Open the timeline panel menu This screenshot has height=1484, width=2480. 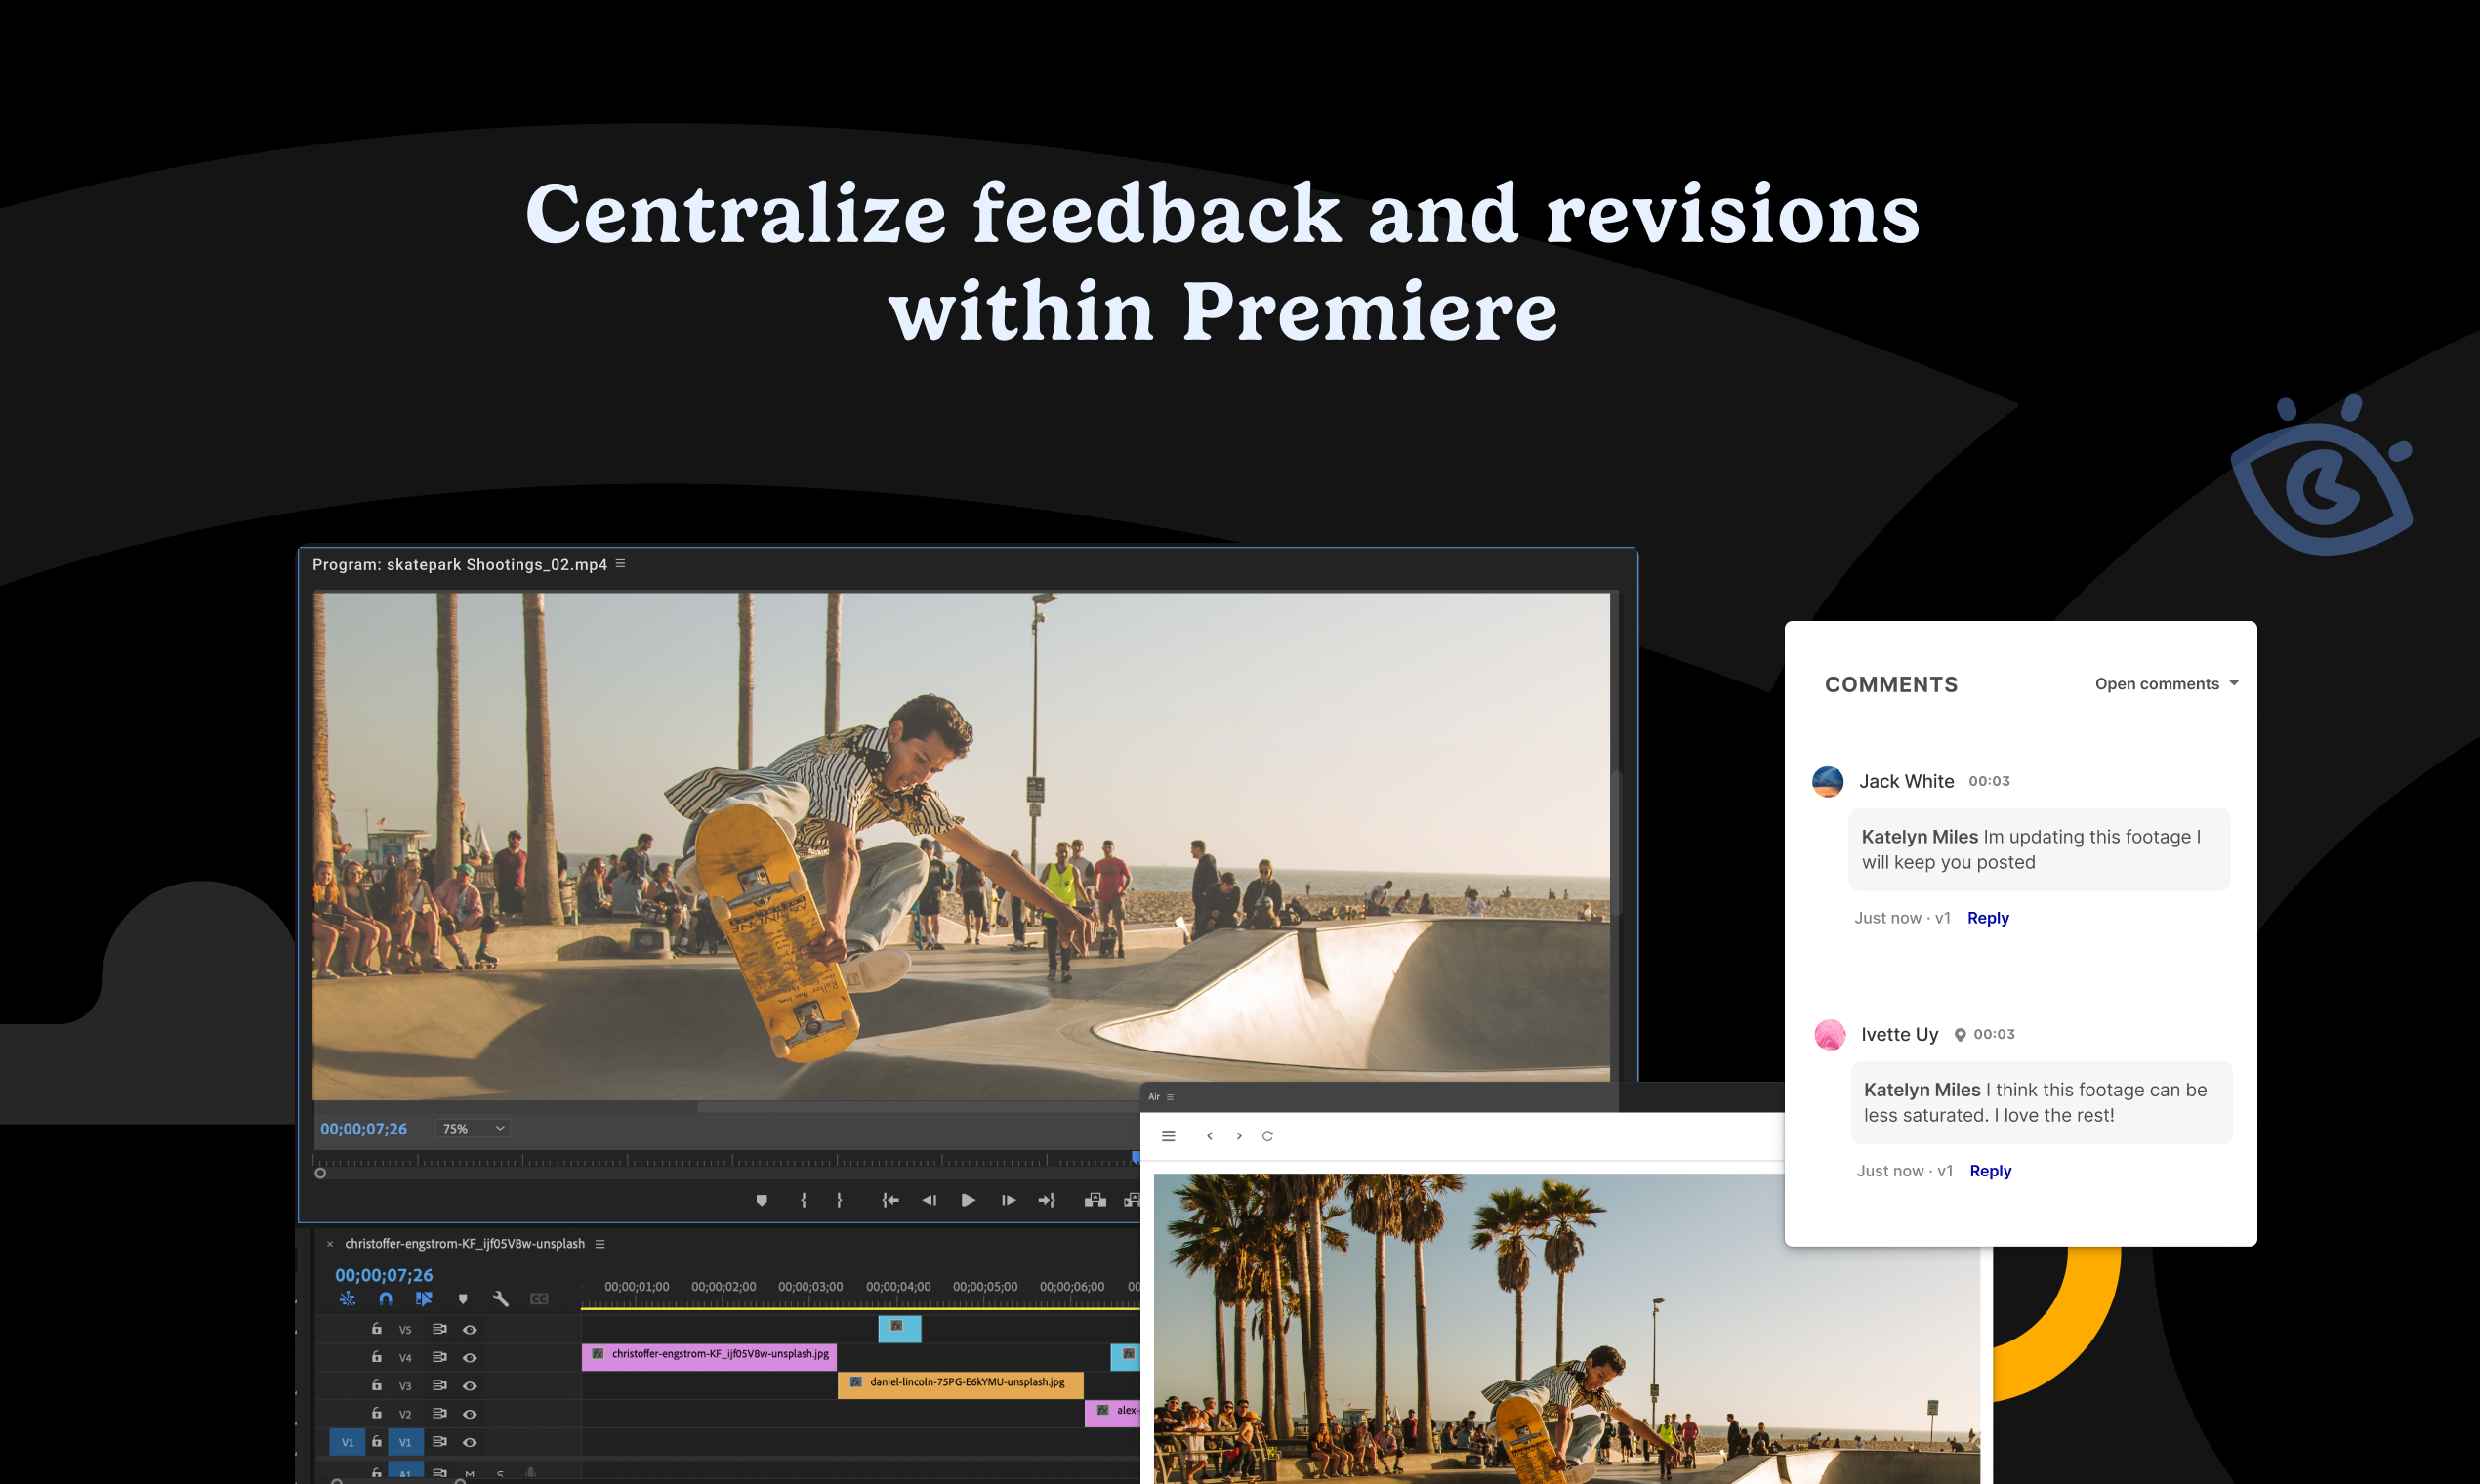pyautogui.click(x=600, y=1244)
